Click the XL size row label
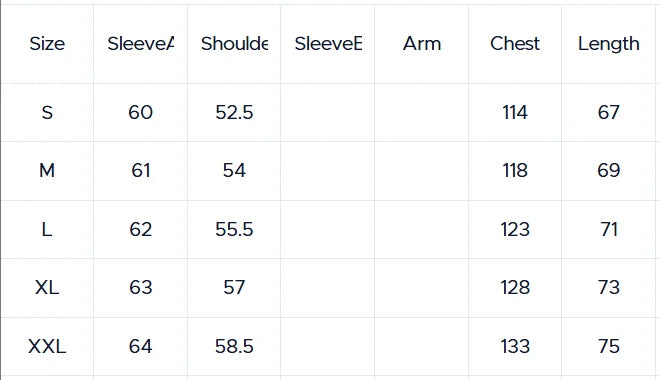The height and width of the screenshot is (380, 660). (47, 288)
